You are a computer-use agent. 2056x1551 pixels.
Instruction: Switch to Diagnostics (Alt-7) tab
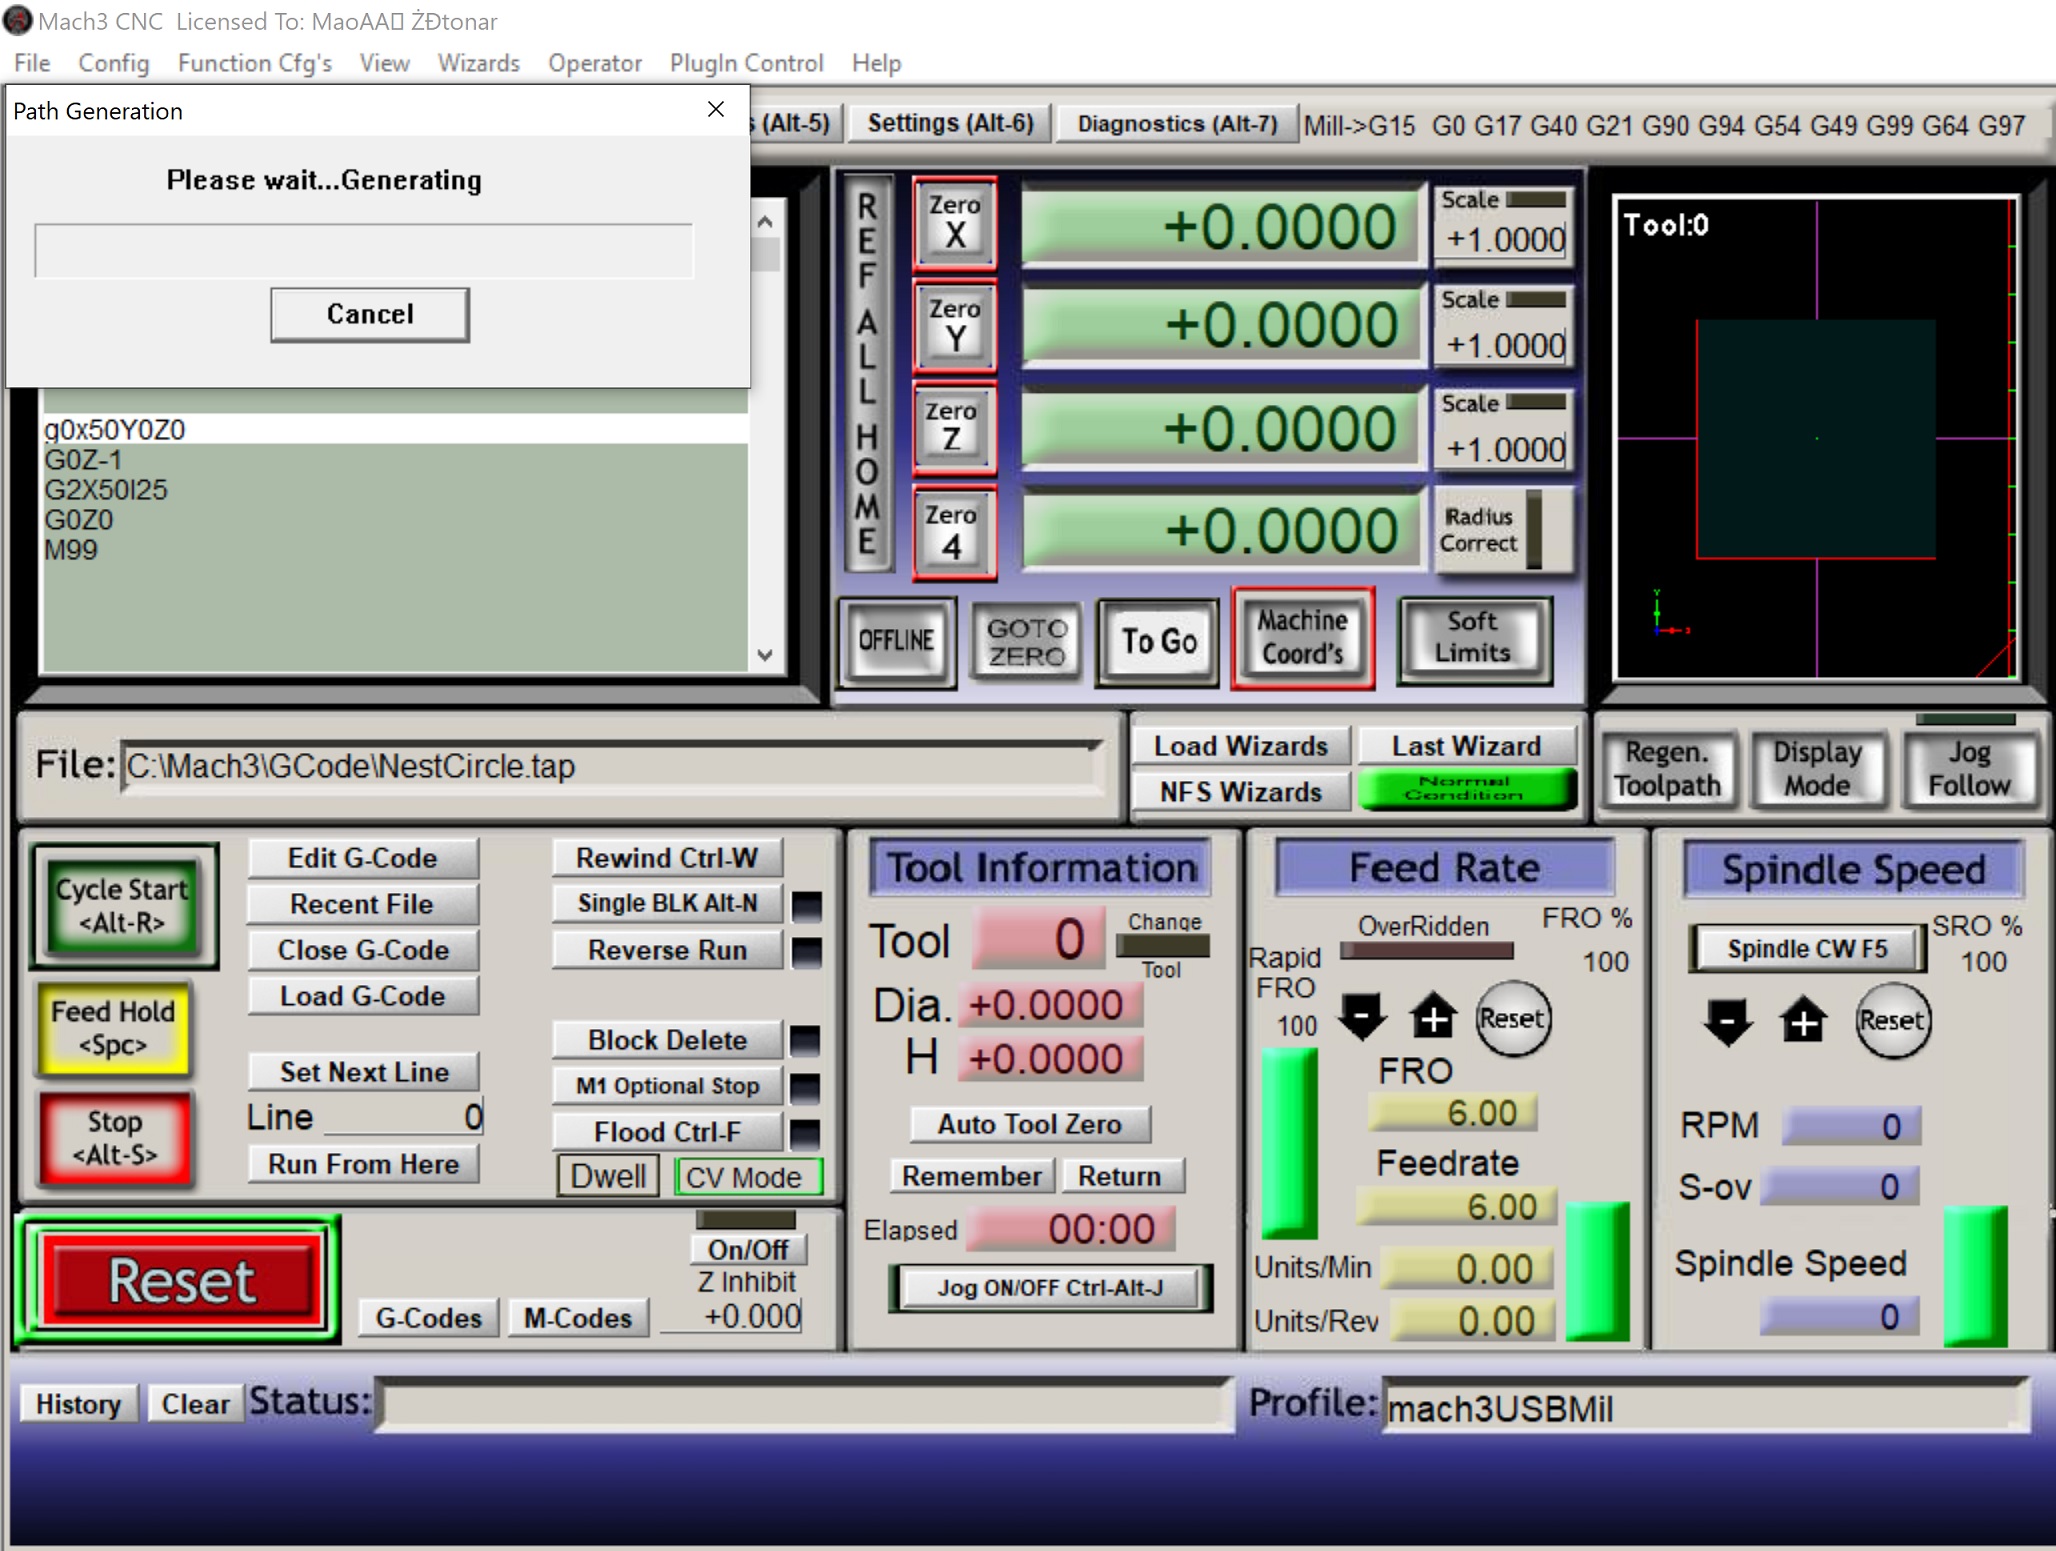tap(1176, 124)
